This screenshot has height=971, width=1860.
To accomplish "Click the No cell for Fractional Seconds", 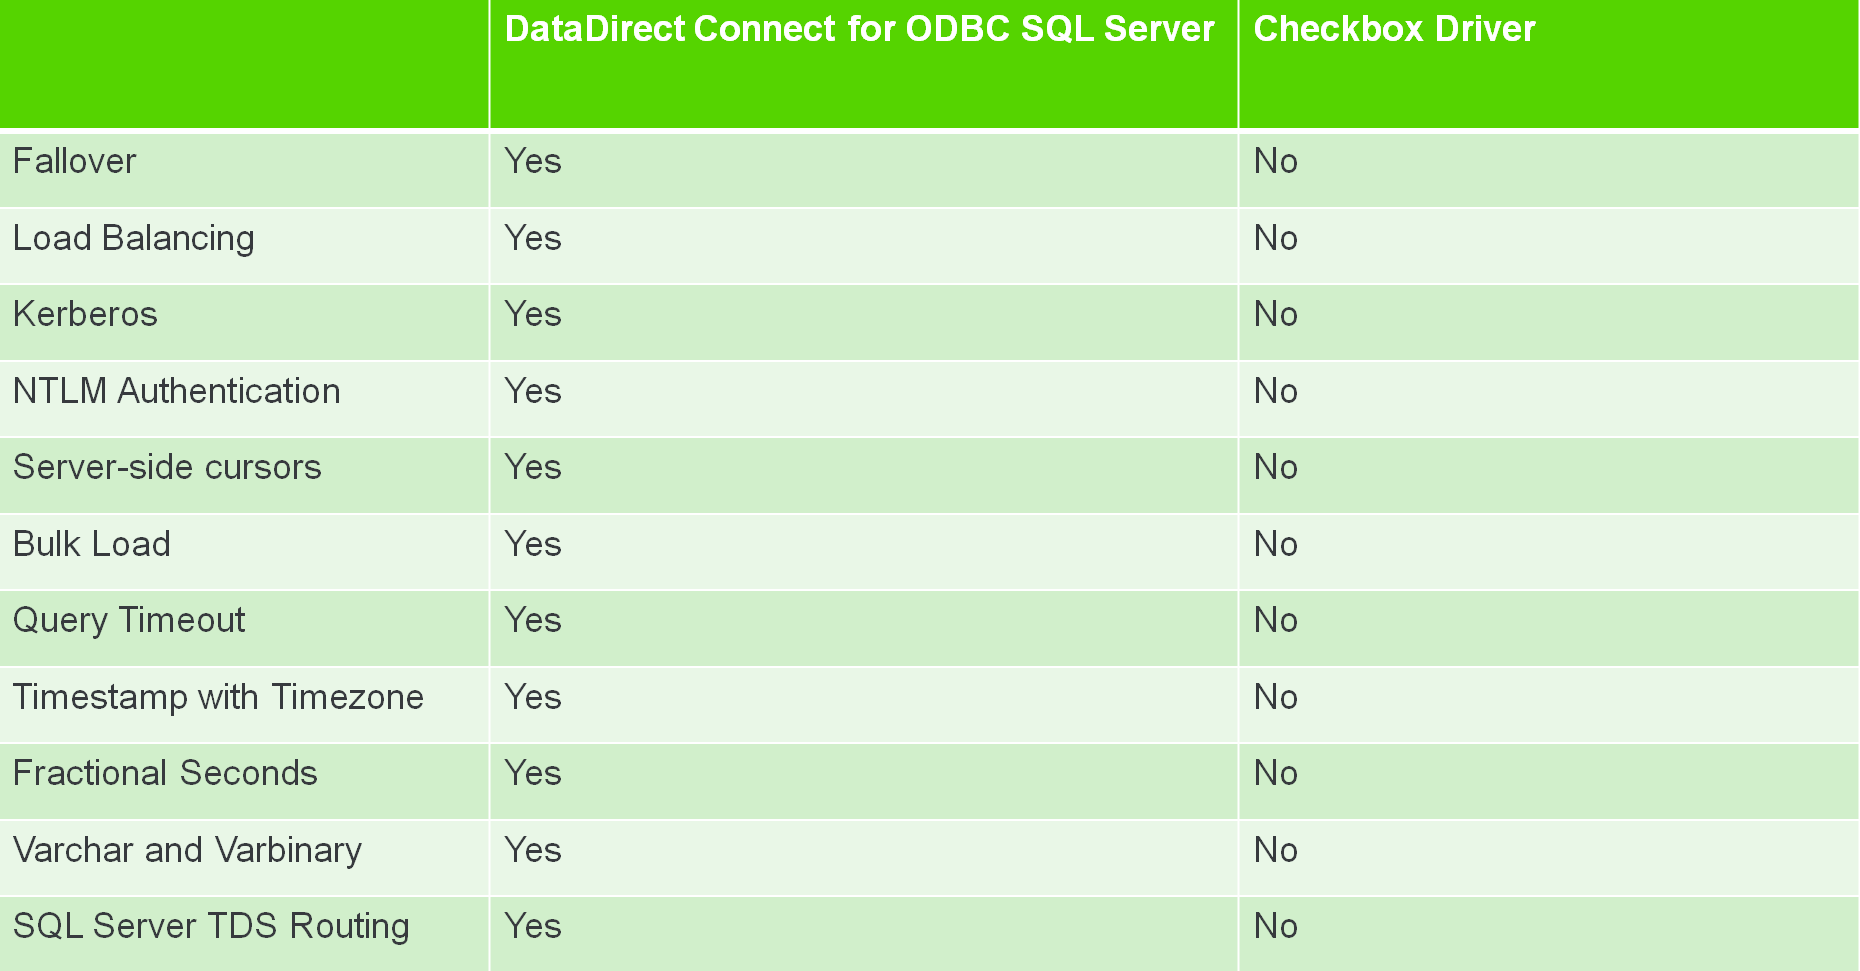I will (1276, 774).
